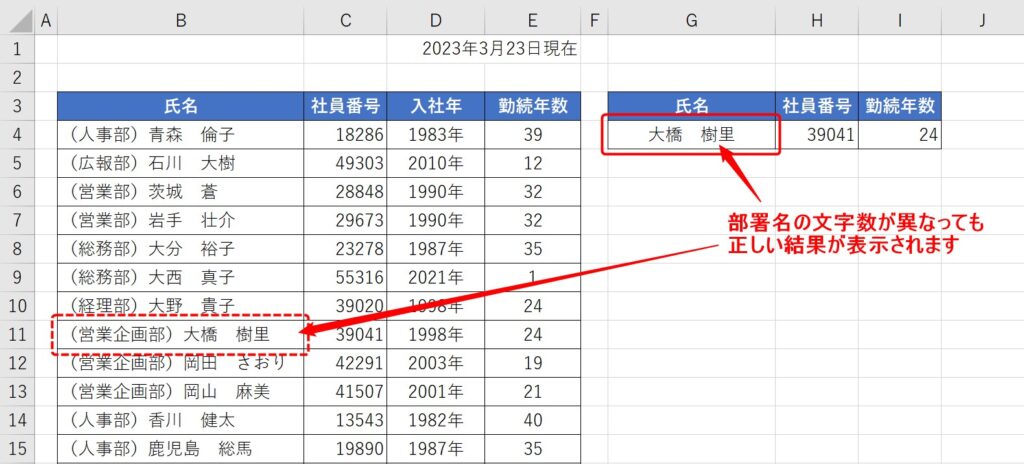Click the 社員番号 header cell in column C
Image resolution: width=1024 pixels, height=464 pixels.
[345, 106]
